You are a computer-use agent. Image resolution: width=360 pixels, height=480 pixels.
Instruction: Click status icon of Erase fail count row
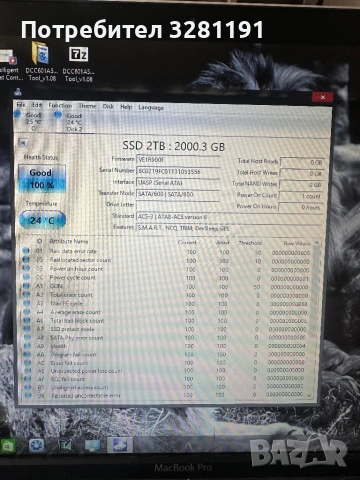point(28,363)
